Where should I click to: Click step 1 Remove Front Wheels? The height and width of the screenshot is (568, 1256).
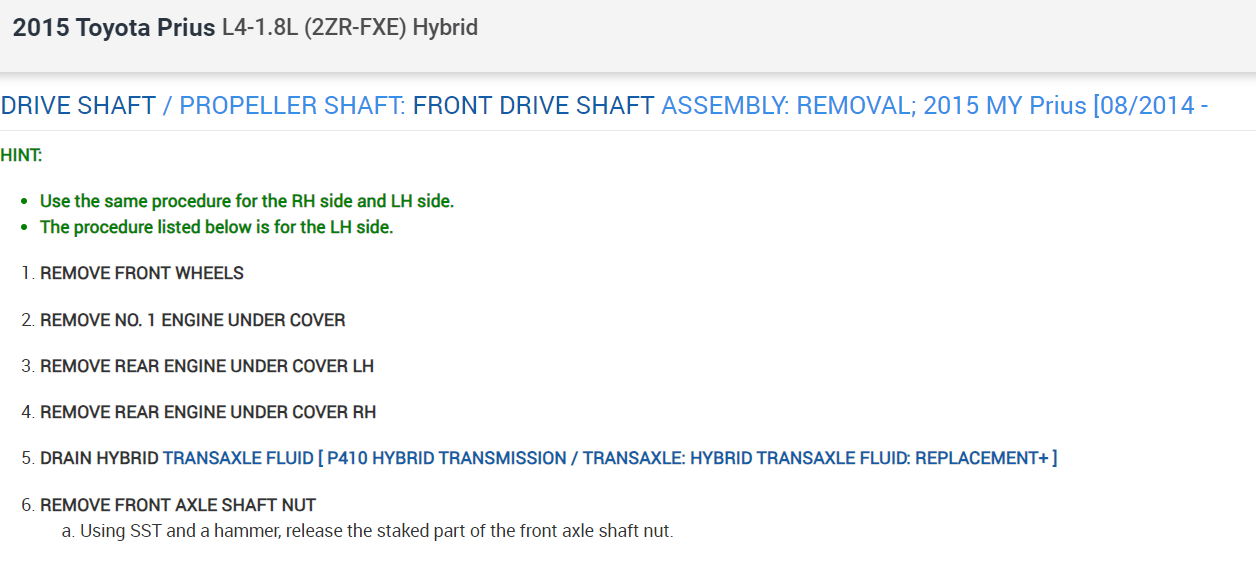141,273
